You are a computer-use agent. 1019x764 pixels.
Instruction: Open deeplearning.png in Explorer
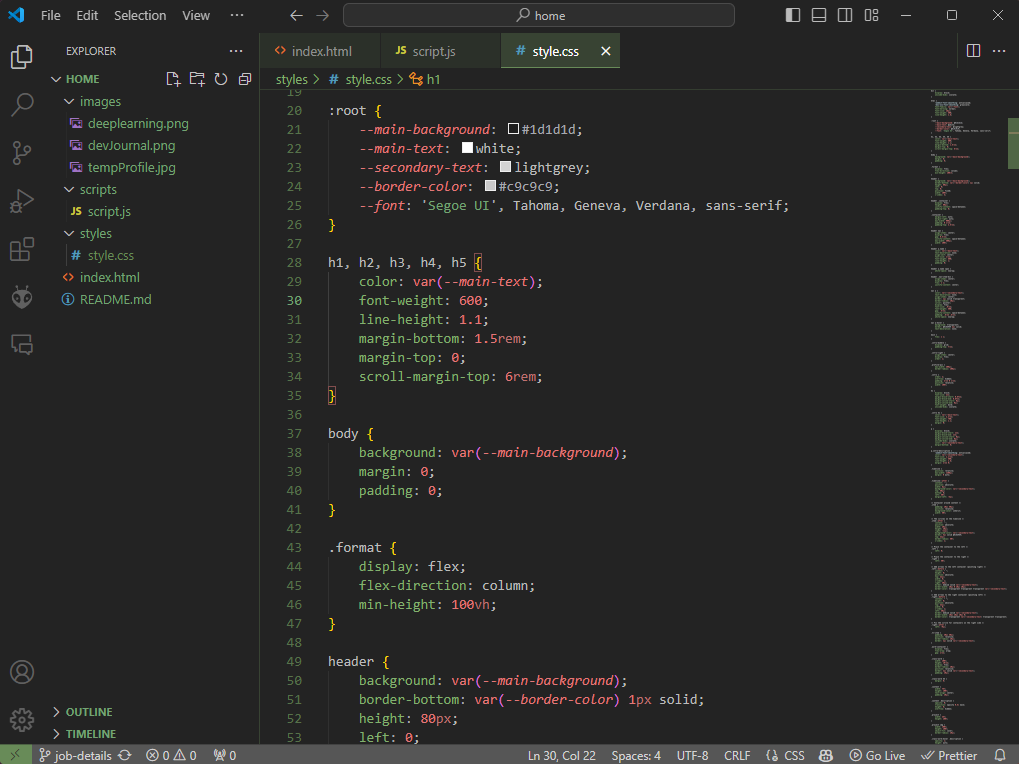click(x=138, y=123)
